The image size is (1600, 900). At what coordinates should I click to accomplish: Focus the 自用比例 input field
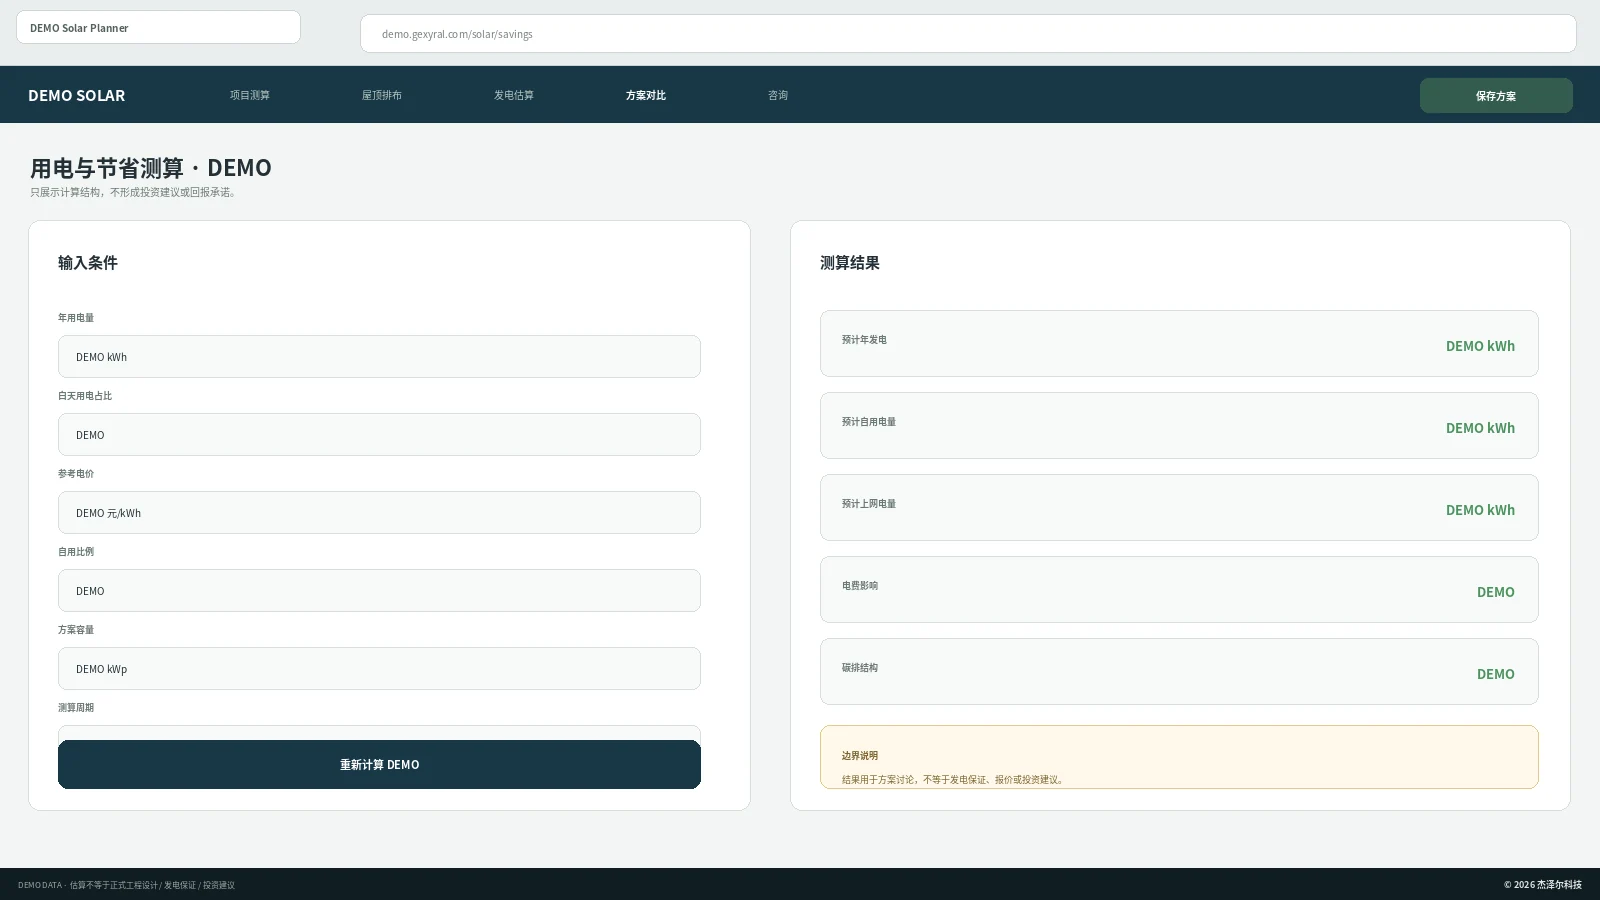pos(379,591)
